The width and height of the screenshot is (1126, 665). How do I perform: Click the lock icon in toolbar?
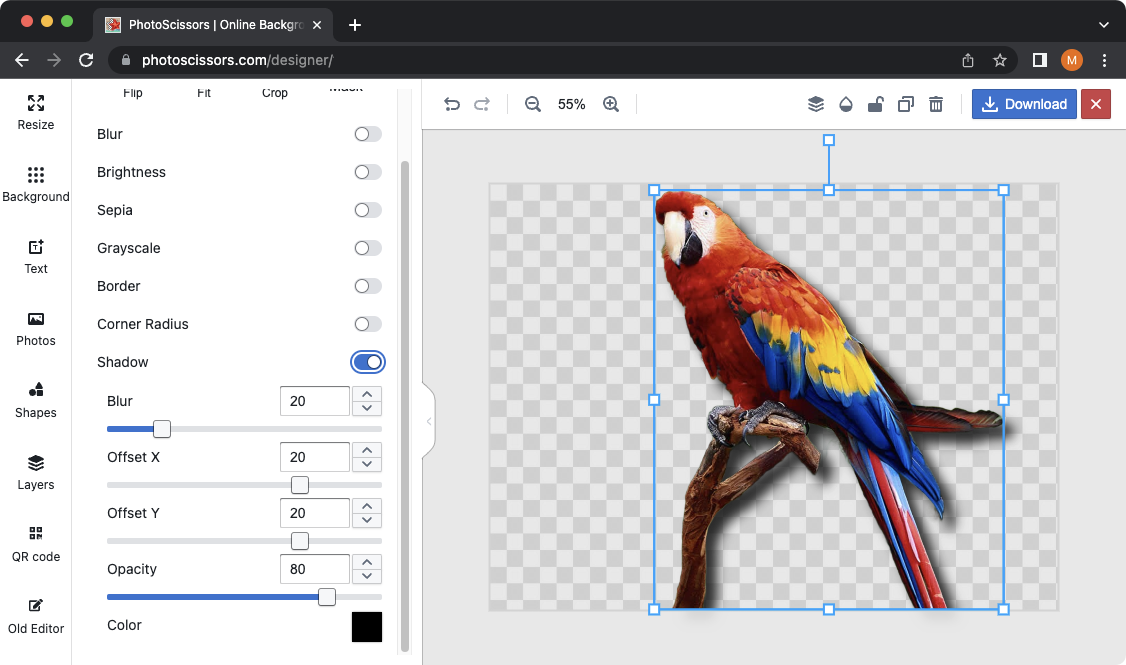click(x=875, y=104)
